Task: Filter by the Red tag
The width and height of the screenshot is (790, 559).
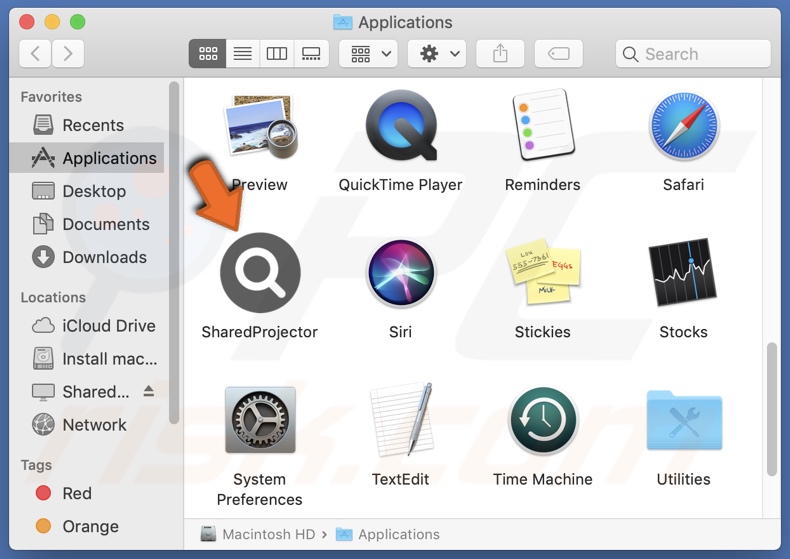Action: click(x=87, y=493)
